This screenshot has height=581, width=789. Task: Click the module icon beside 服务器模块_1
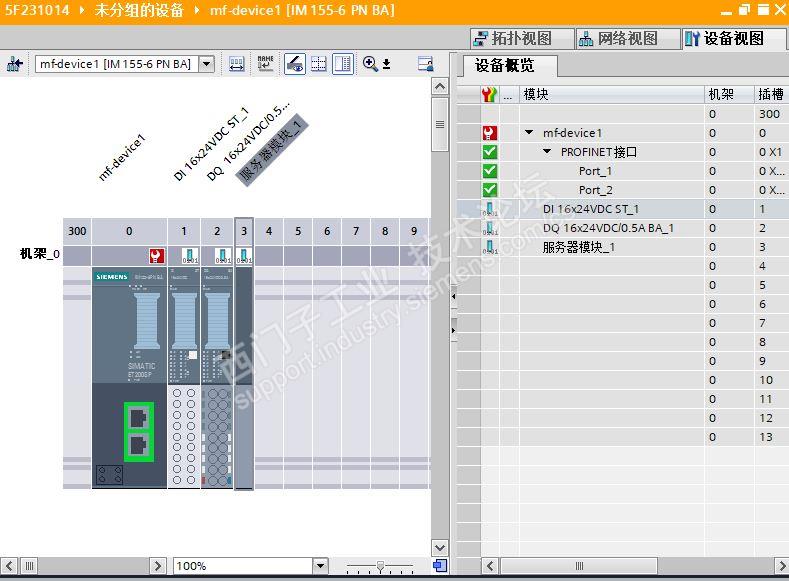point(490,247)
